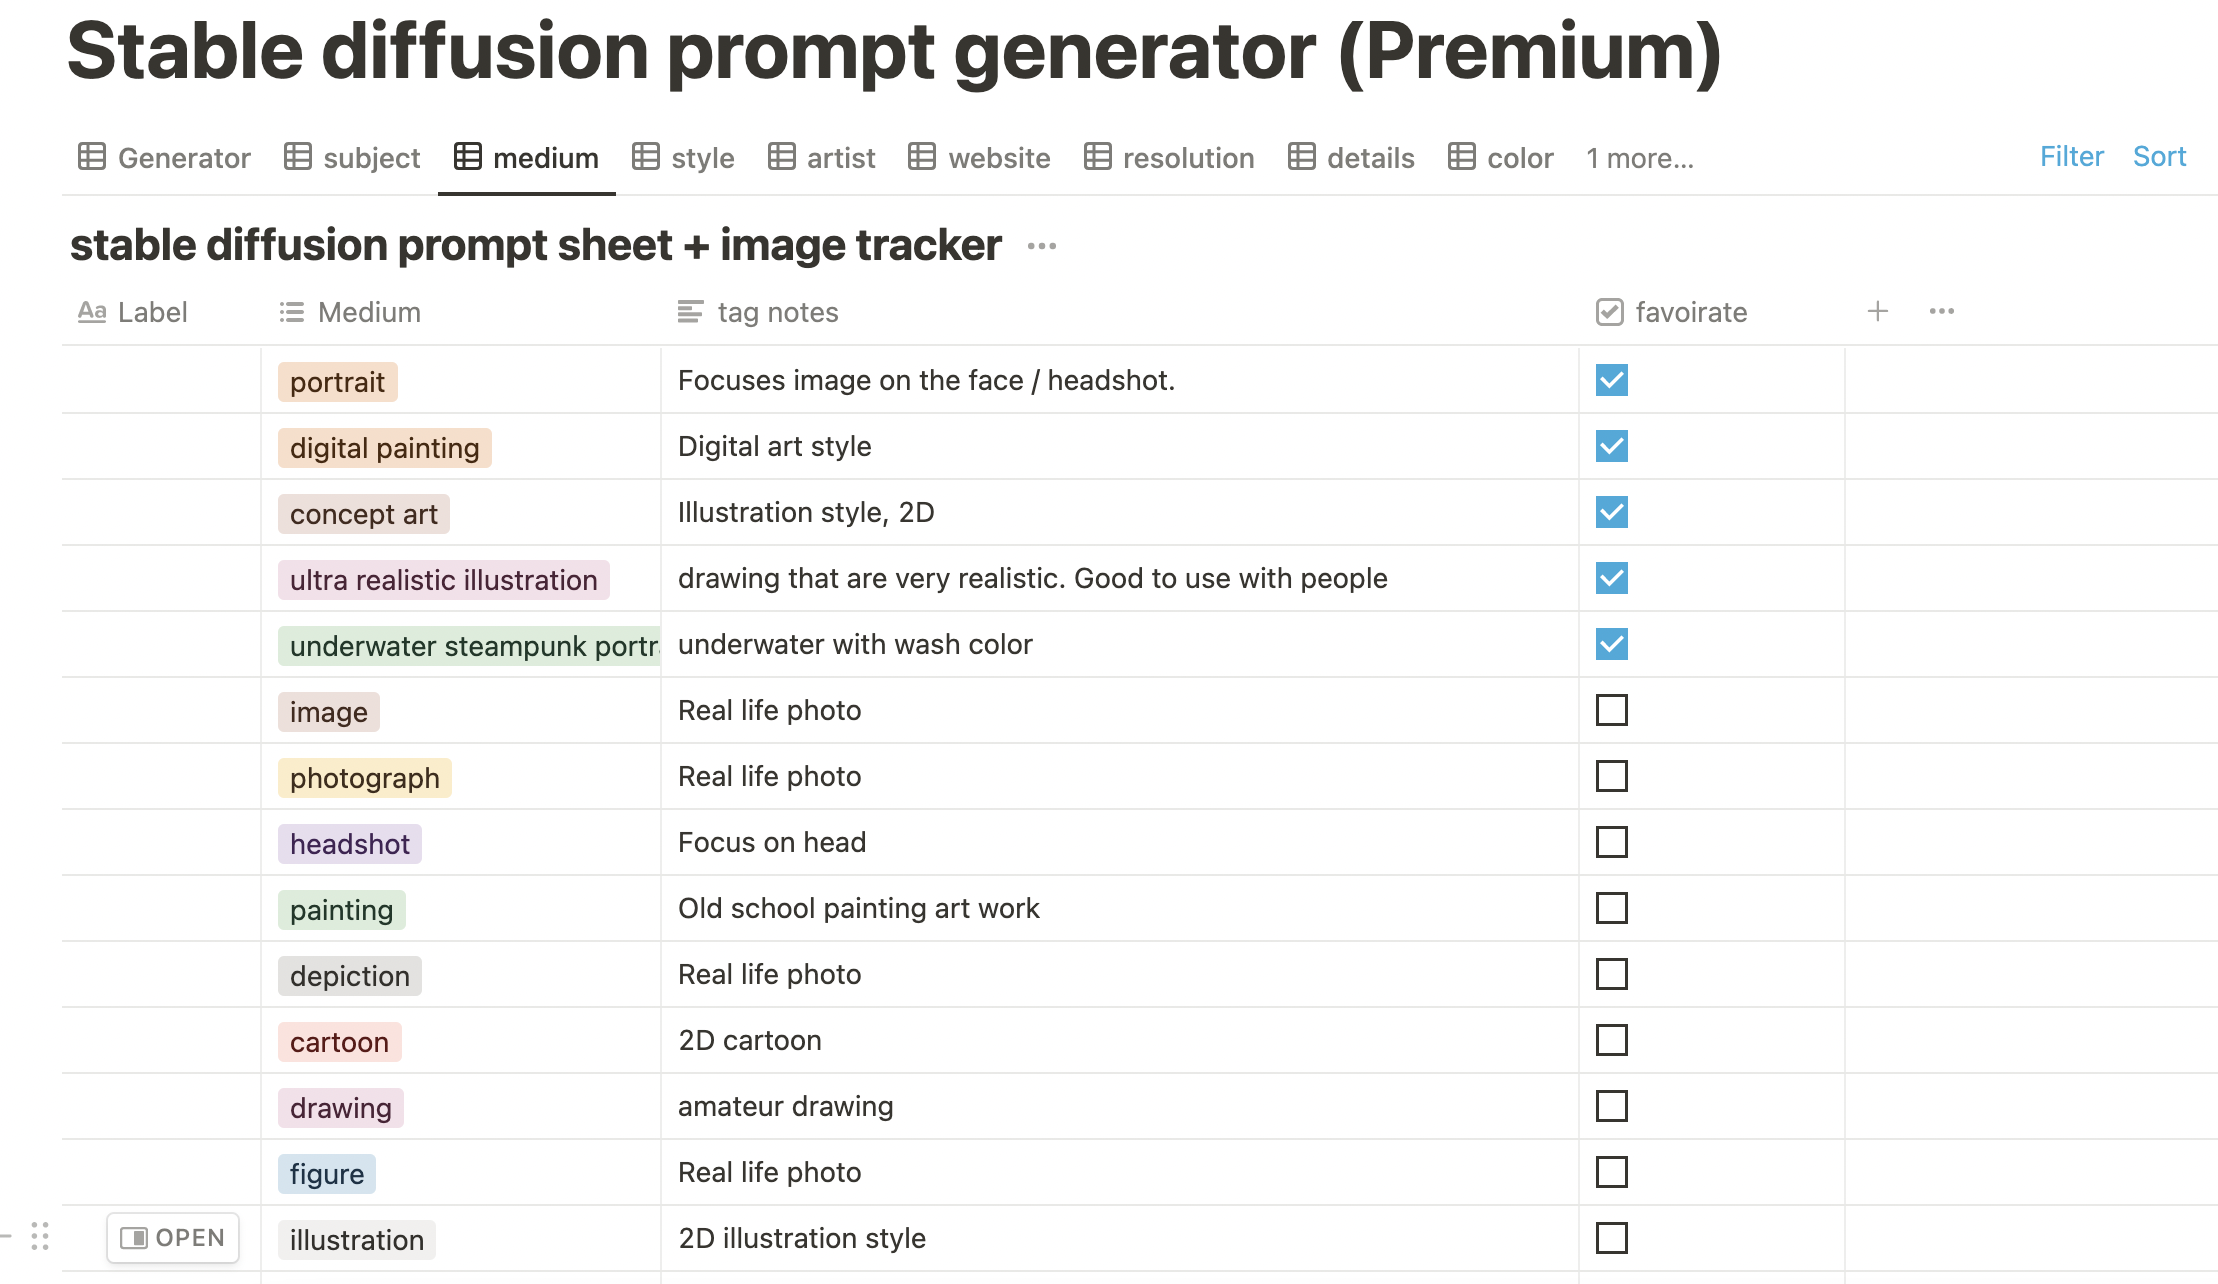Select the 'concept art' tag
The image size is (2218, 1284).
point(363,513)
